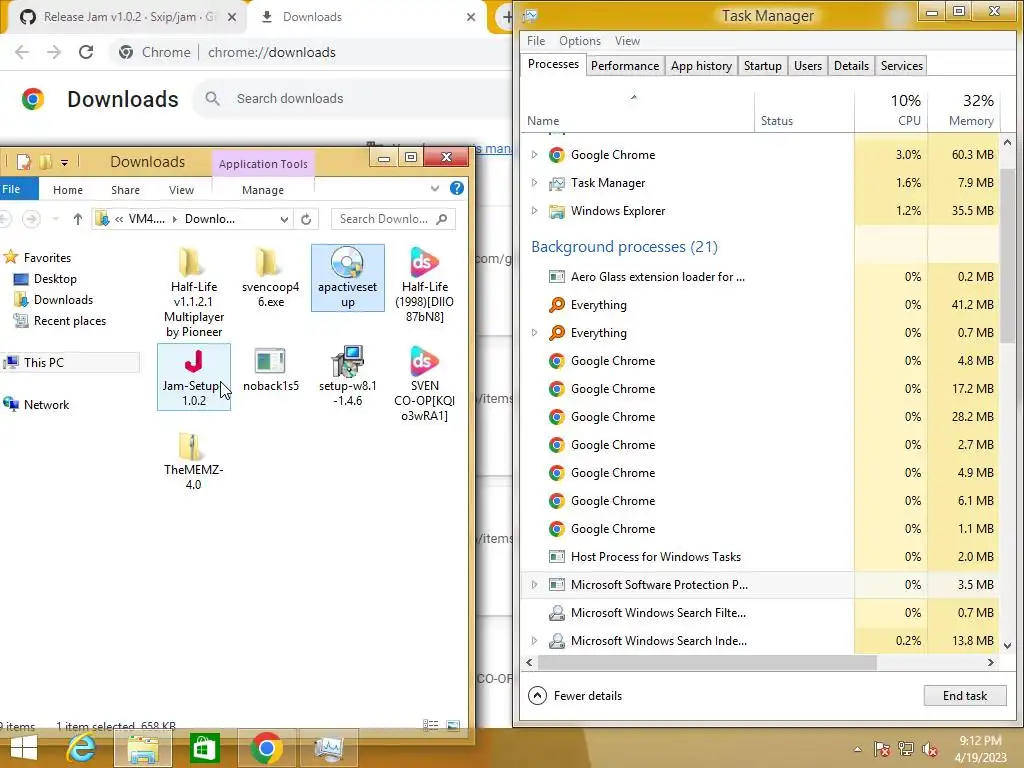This screenshot has height=768, width=1024.
Task: Open the Windows Store taskbar icon
Action: (x=204, y=748)
